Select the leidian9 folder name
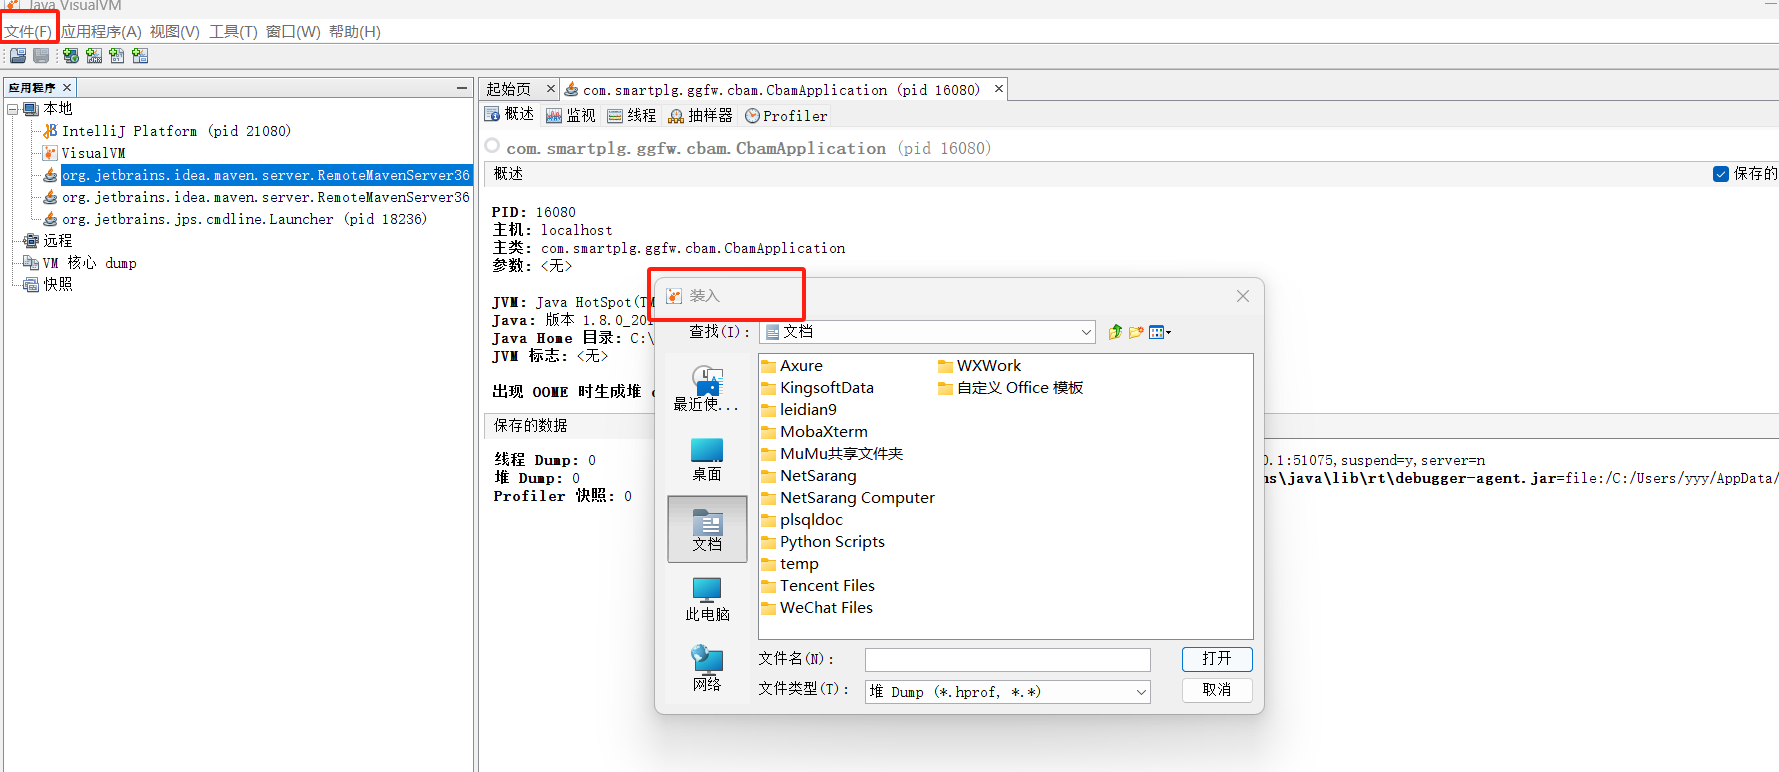Image resolution: width=1779 pixels, height=772 pixels. click(808, 410)
